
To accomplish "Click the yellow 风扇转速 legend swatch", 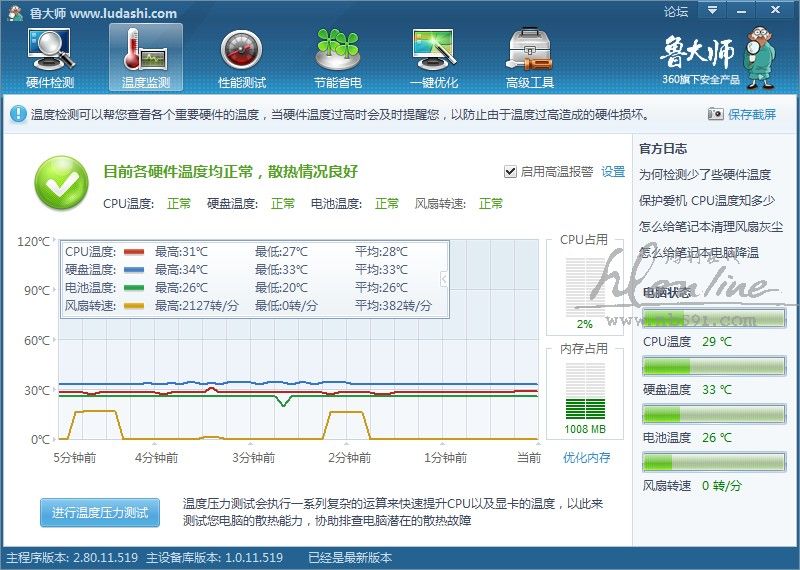I will [x=134, y=306].
